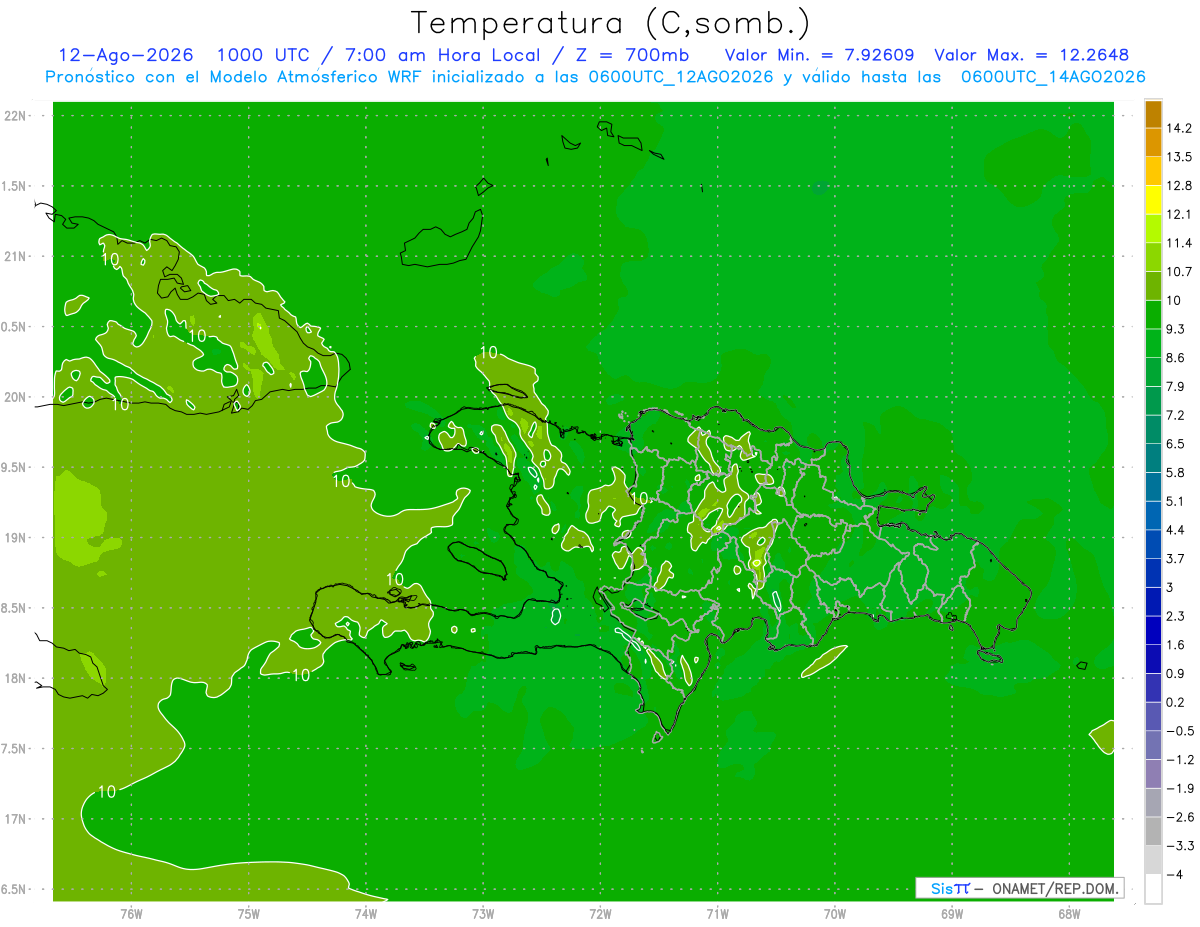This screenshot has width=1200, height=927.
Task: Click the '2.3' color bar value
Action: coord(1176,616)
